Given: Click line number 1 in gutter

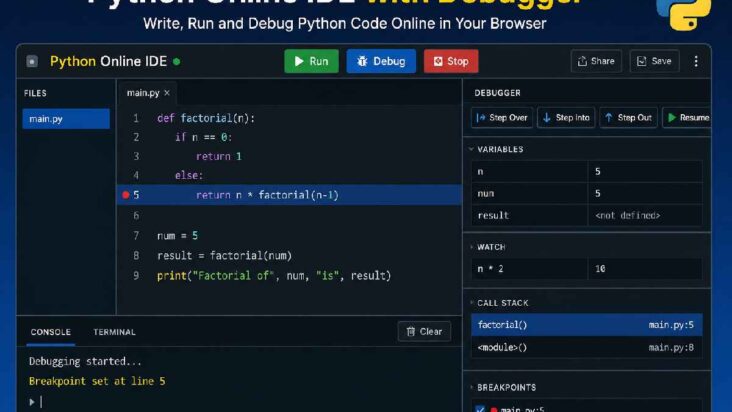Looking at the screenshot, I should click(136, 119).
